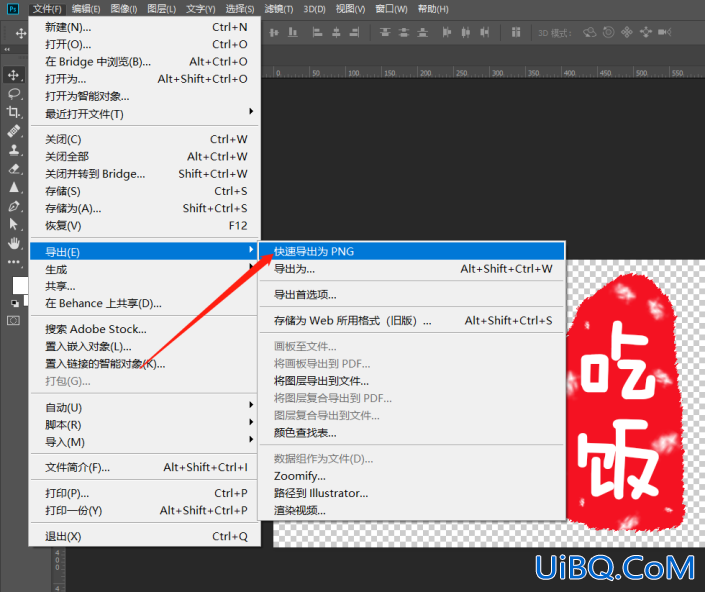
Task: Open the 文件(F) menu
Action: click(x=47, y=9)
